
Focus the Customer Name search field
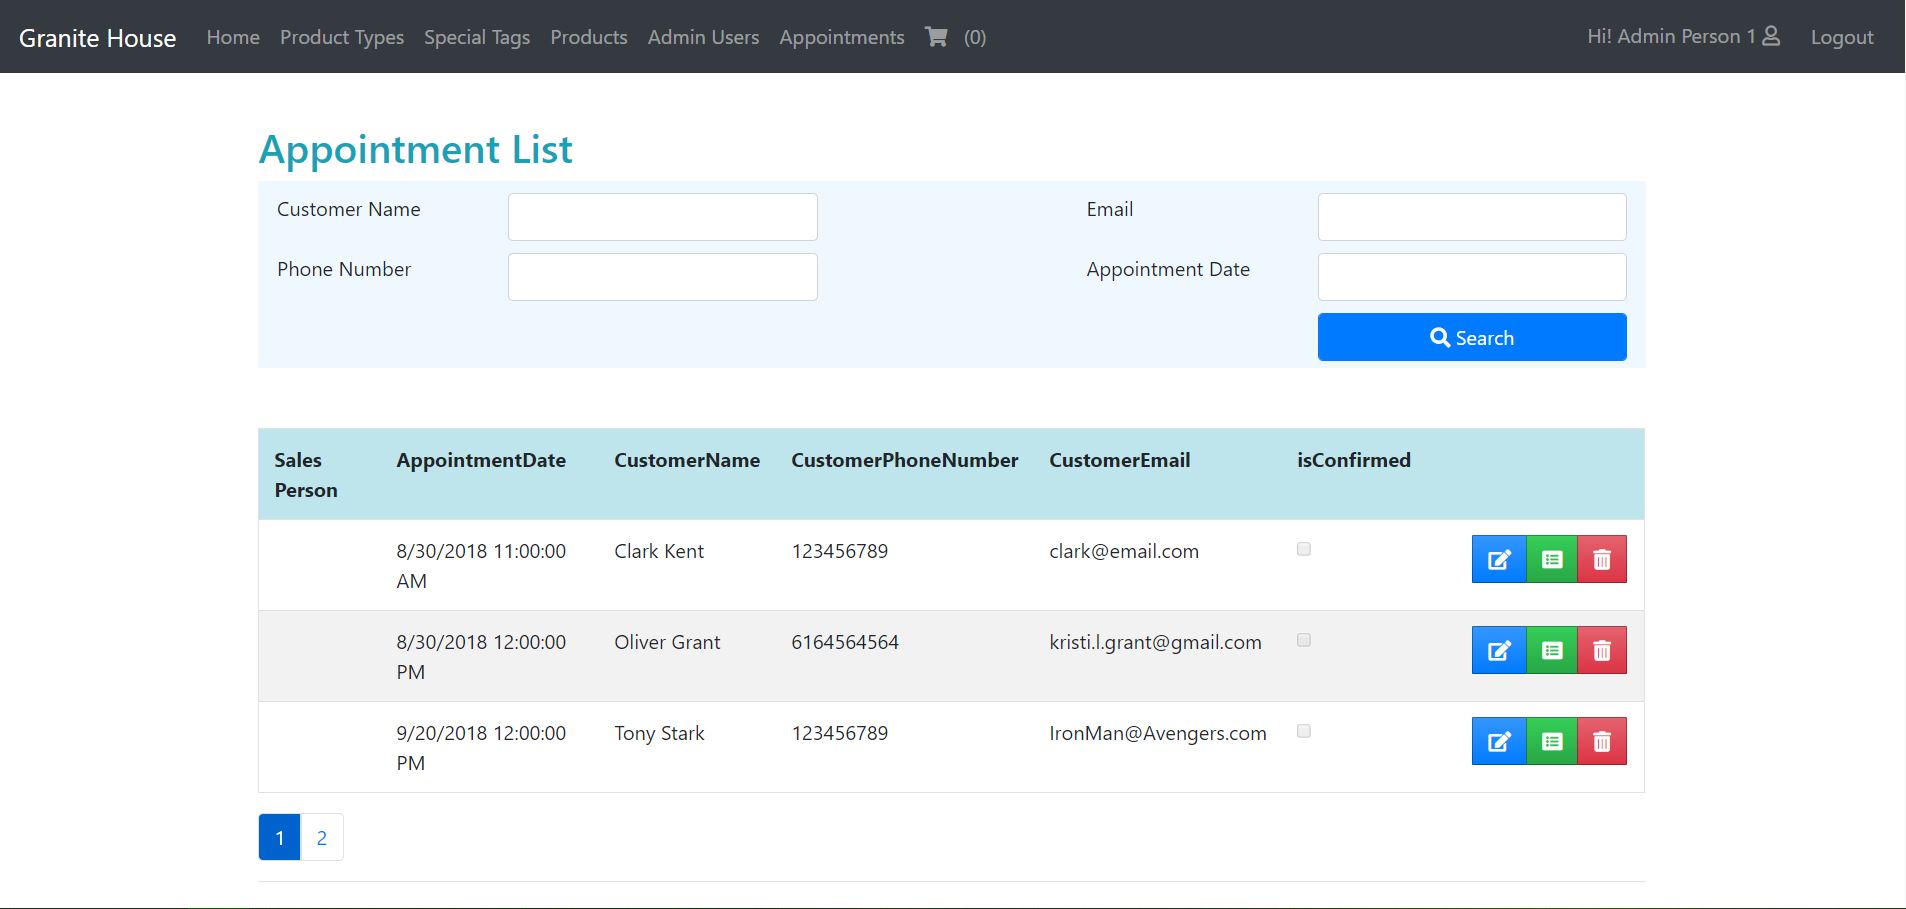[x=662, y=217]
